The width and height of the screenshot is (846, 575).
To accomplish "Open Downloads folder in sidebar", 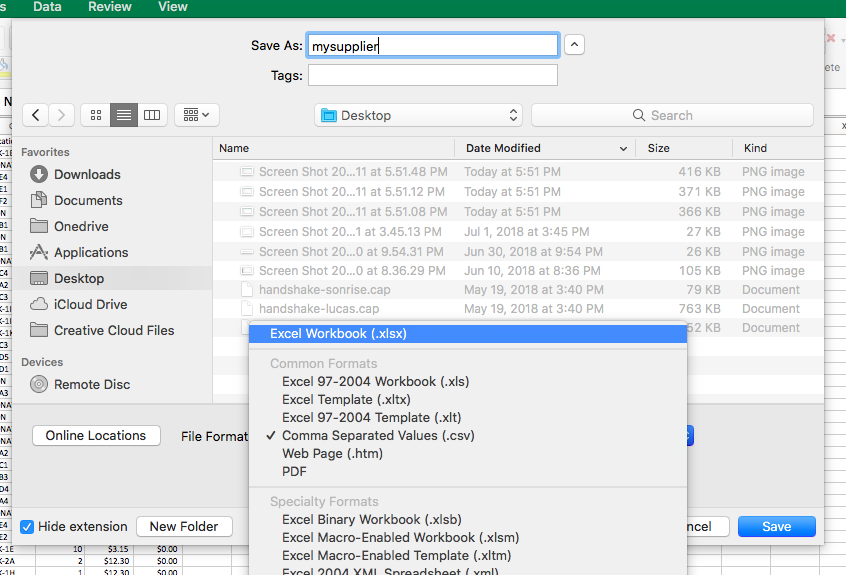I will pos(86,174).
